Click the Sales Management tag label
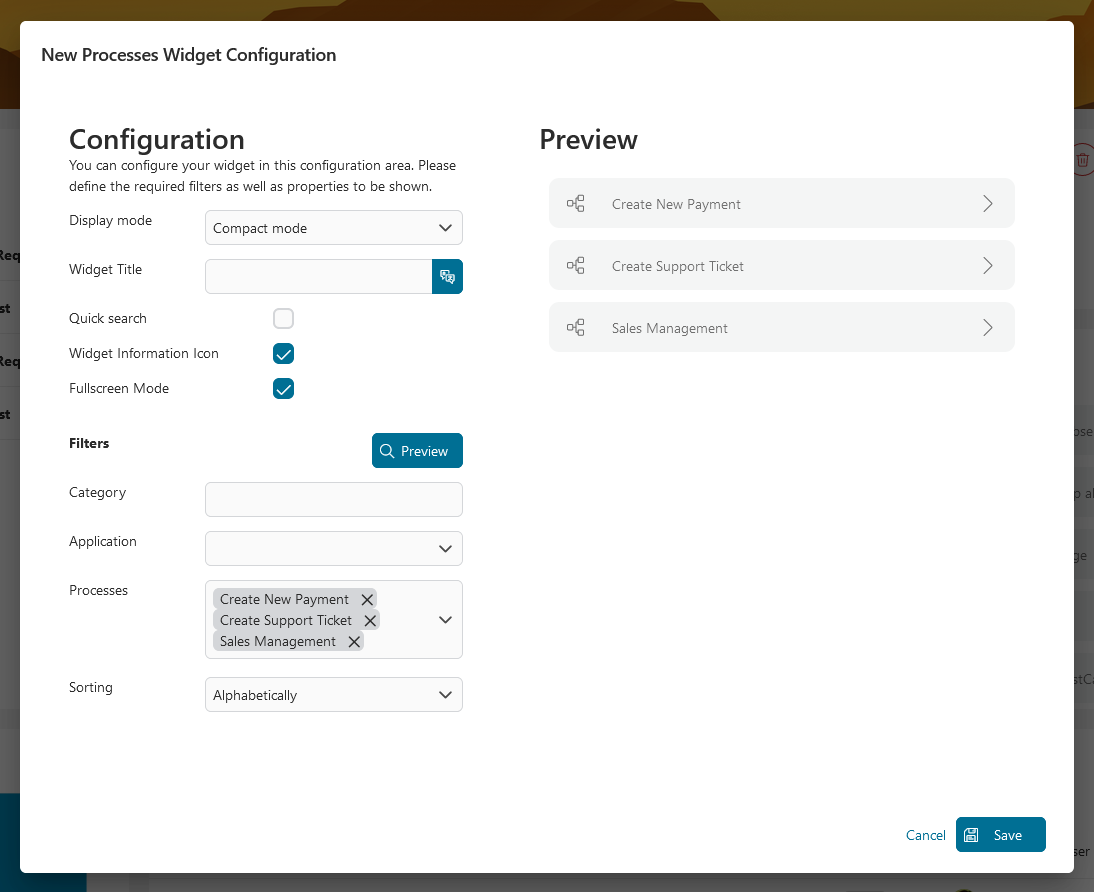 [x=278, y=641]
